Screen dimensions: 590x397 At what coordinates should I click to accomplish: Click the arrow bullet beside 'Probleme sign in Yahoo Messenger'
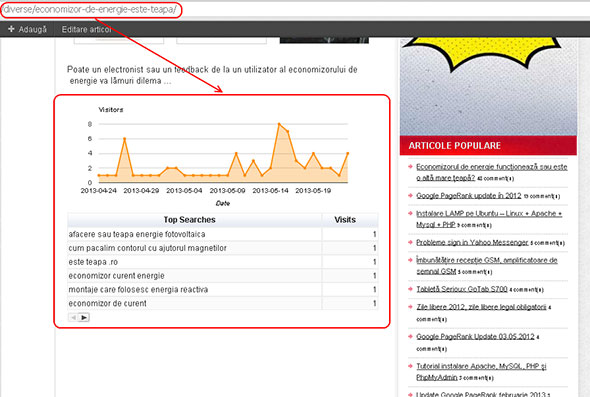pyautogui.click(x=411, y=242)
